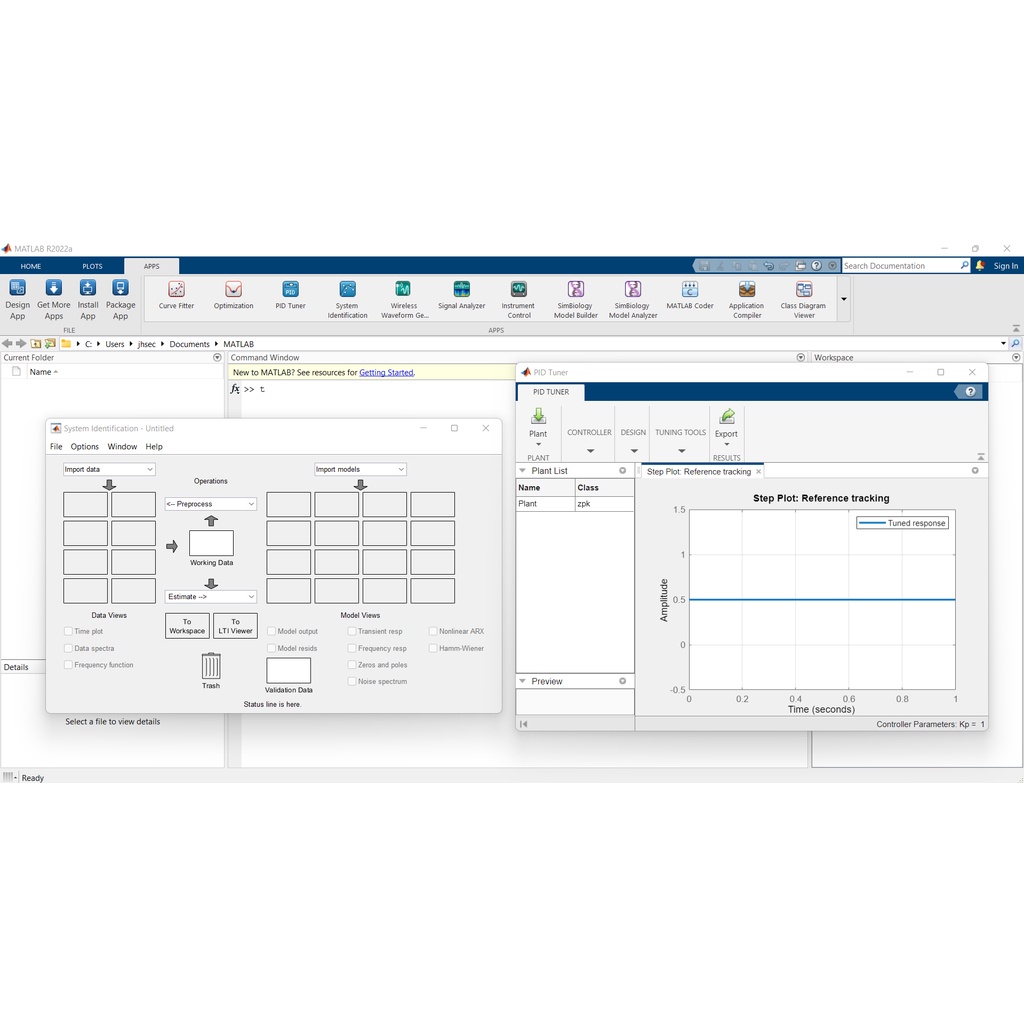This screenshot has width=1024, height=1024.
Task: Click Export in PID Tuner toolstrip
Action: 726,421
